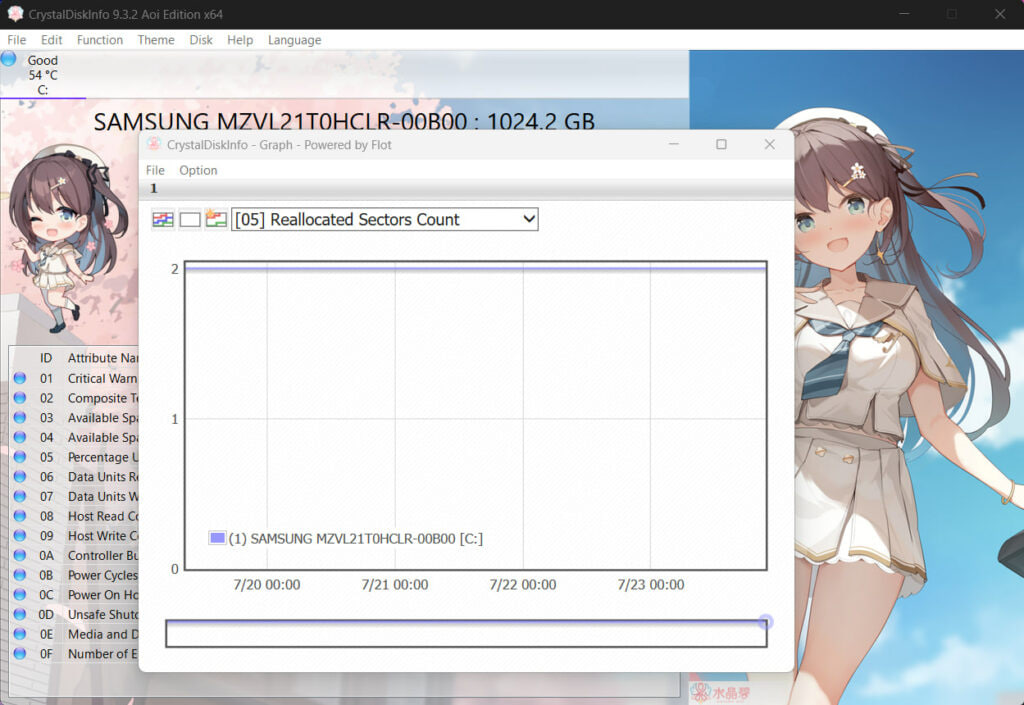
Task: Open Edit menu in main window
Action: [x=52, y=40]
